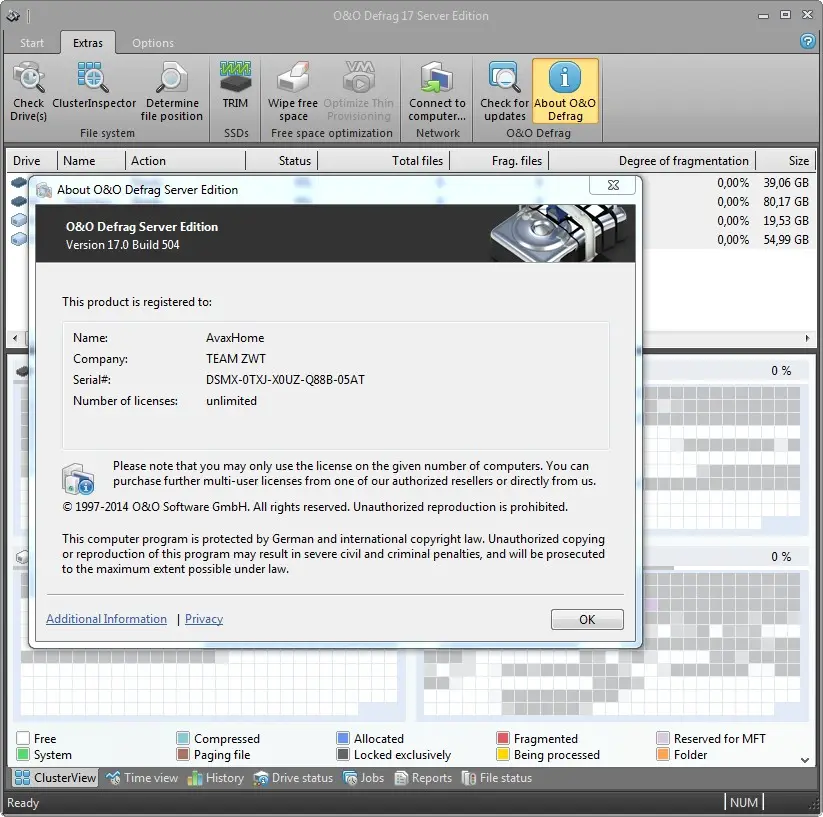Click the System legend green swatch

click(x=23, y=754)
